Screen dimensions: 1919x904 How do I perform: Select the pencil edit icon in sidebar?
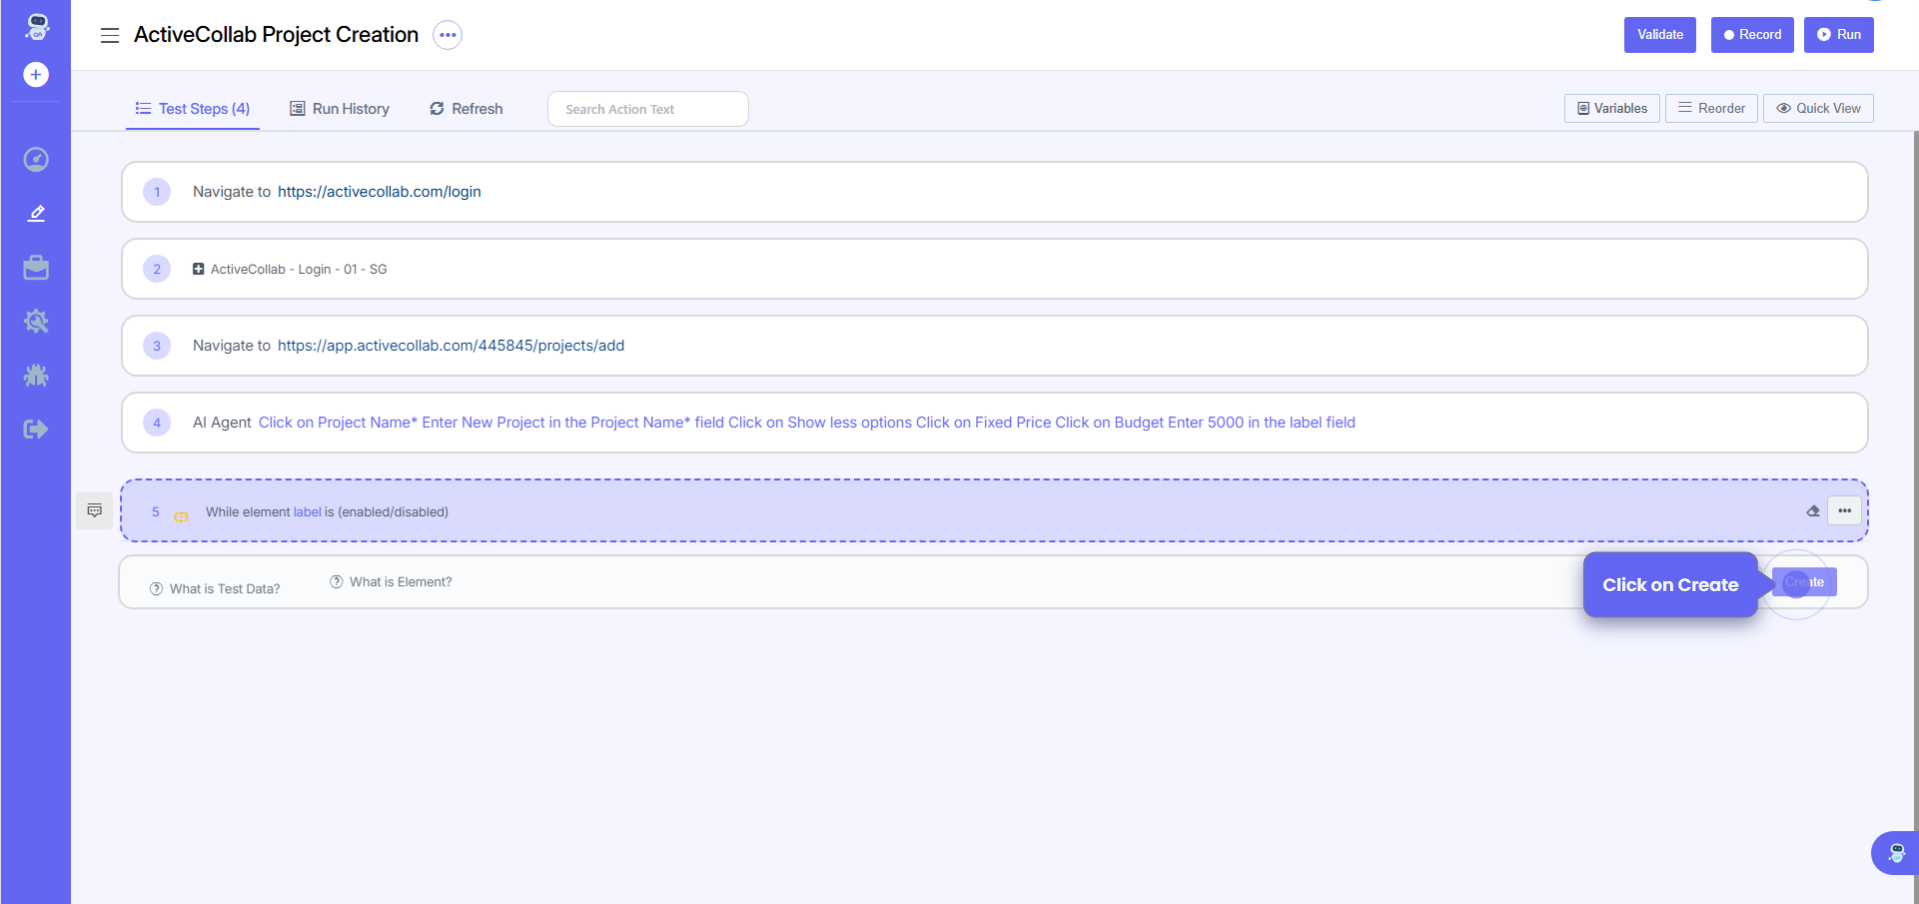click(36, 213)
